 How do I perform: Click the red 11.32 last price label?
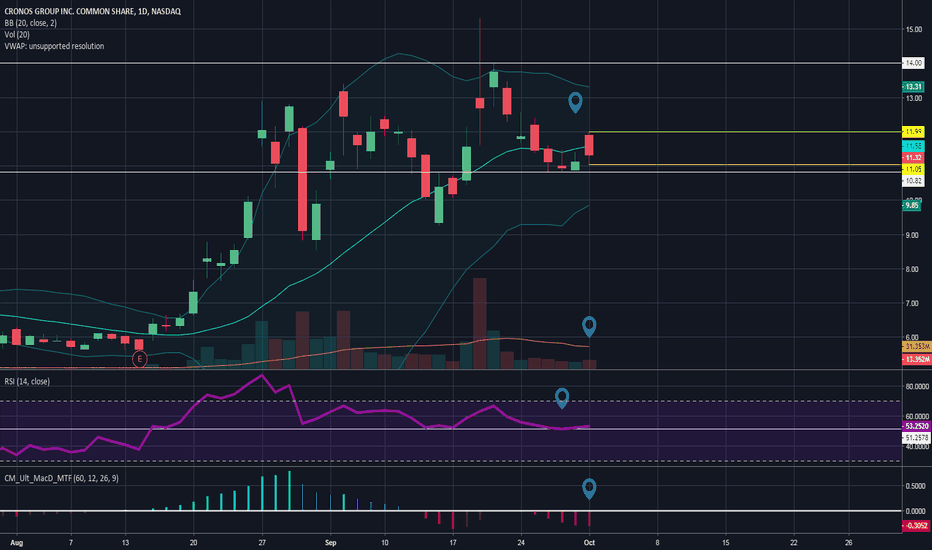(914, 158)
